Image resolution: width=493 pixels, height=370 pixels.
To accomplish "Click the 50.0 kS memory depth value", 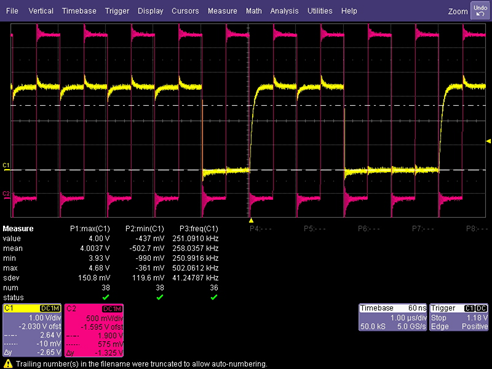I will point(373,327).
